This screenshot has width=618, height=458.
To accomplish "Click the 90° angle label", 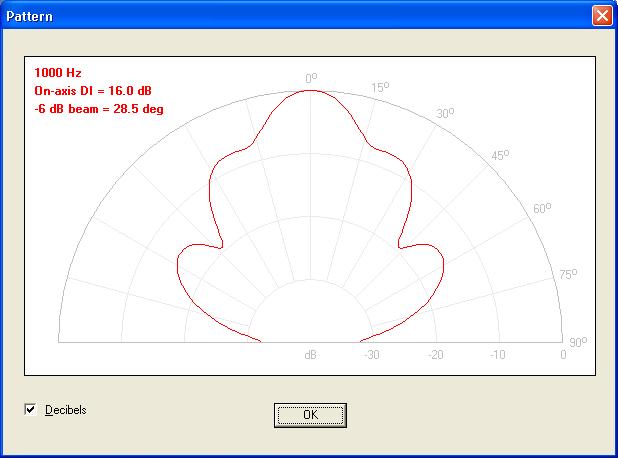I will 578,342.
